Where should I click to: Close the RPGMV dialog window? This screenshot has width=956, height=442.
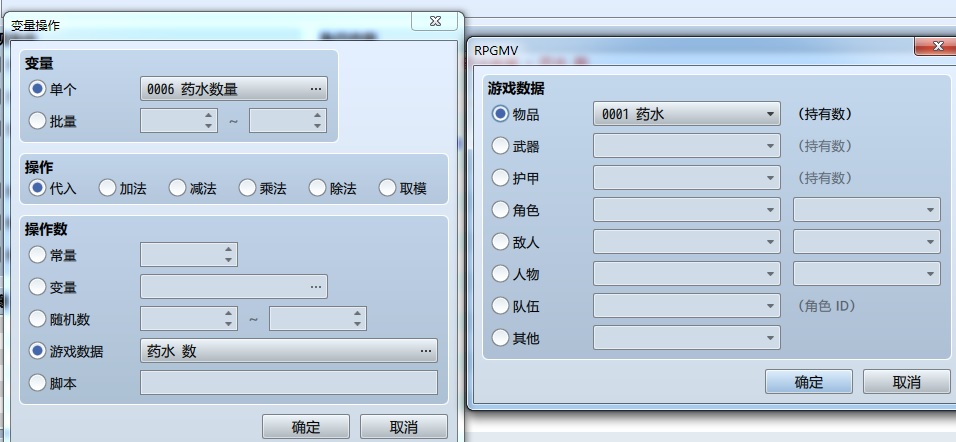[x=937, y=46]
